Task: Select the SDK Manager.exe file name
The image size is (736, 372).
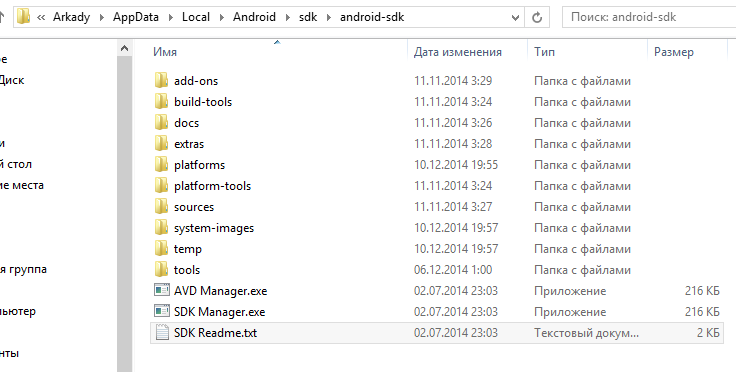Action: (219, 312)
